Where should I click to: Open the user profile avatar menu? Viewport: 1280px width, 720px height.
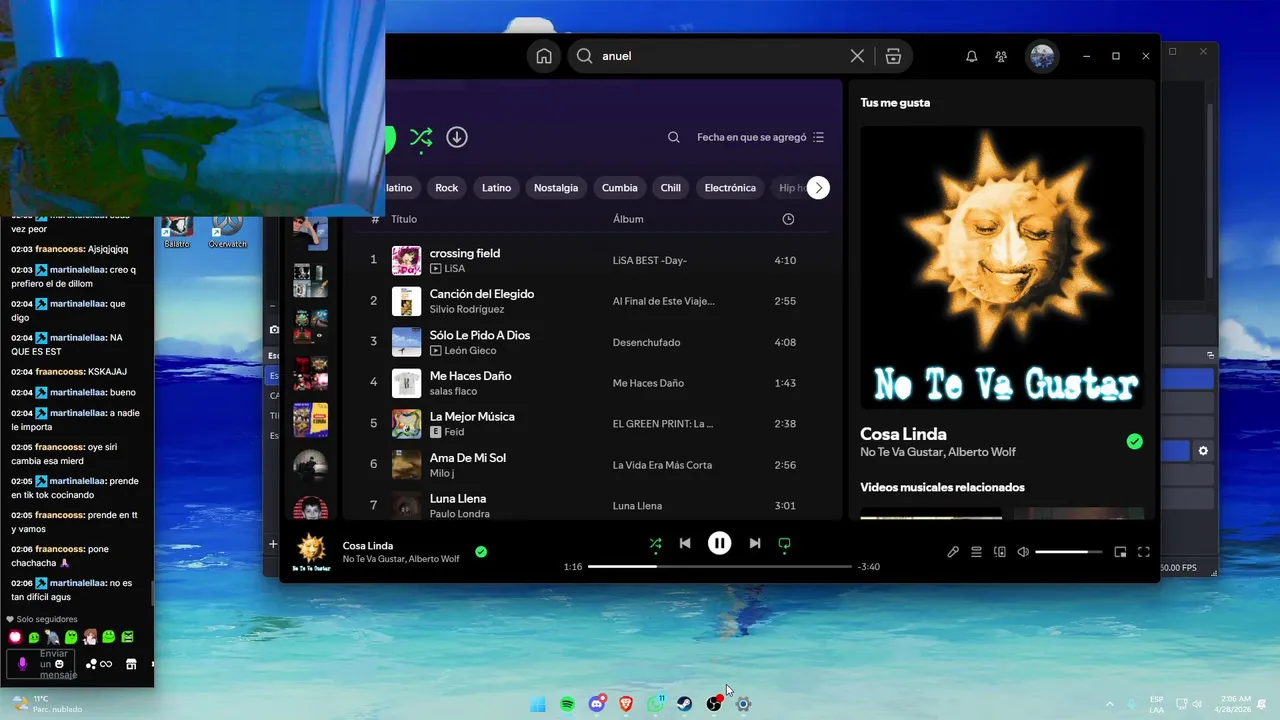(1042, 56)
